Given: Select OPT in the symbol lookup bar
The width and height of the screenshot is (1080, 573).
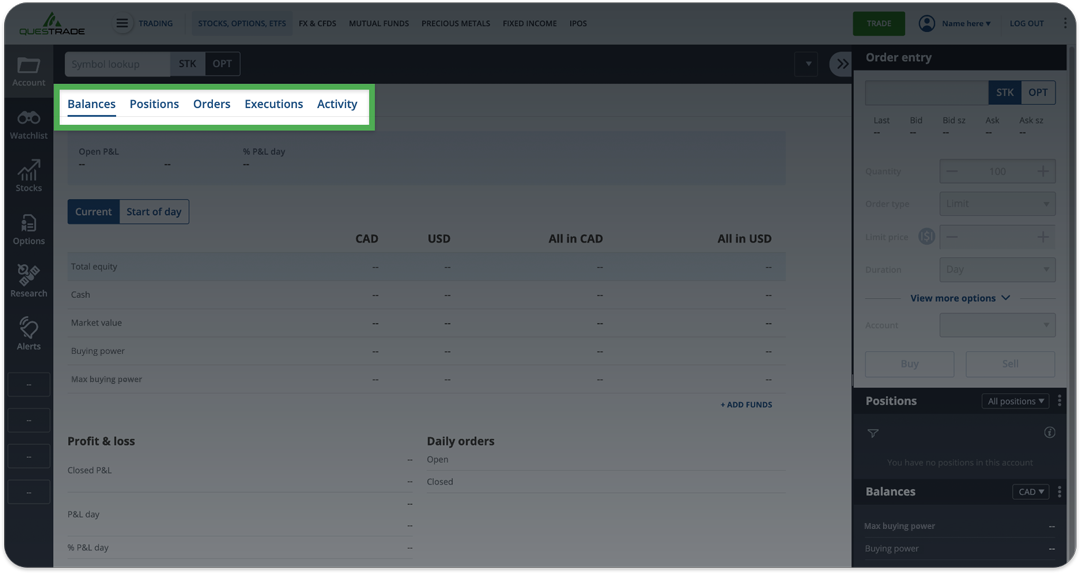Looking at the screenshot, I should [222, 64].
